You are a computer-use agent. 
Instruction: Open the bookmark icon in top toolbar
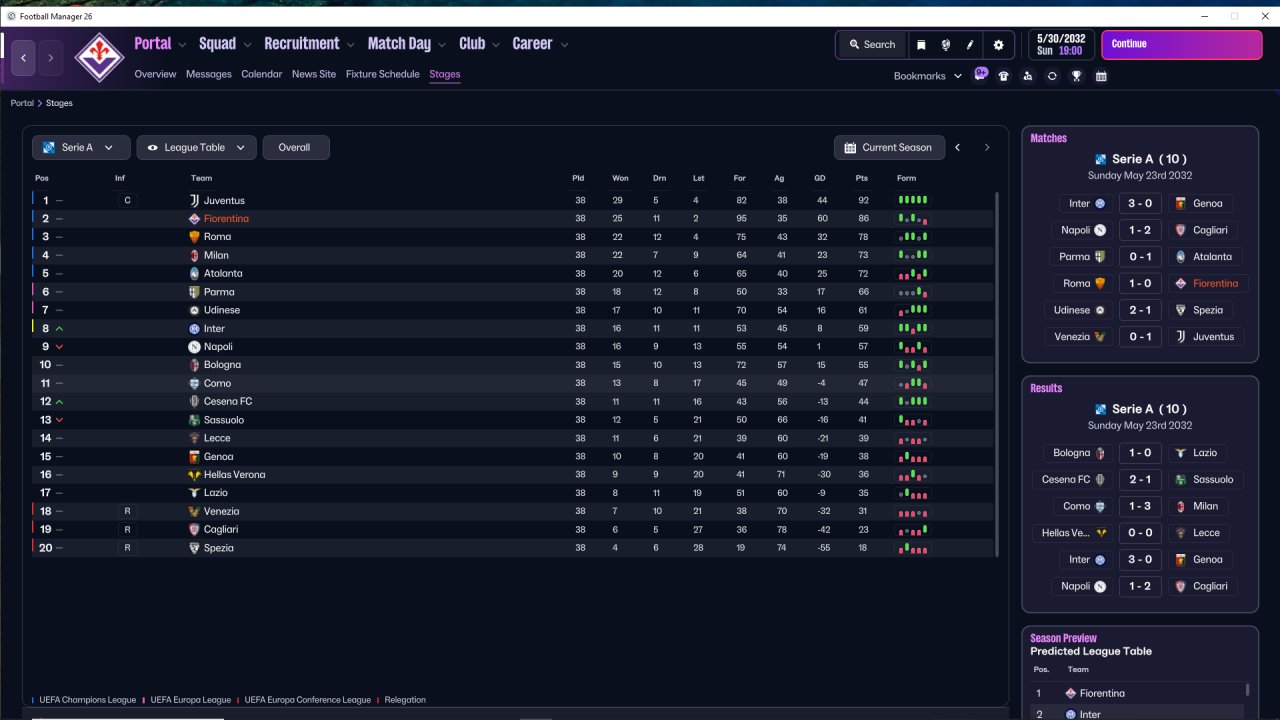(921, 45)
